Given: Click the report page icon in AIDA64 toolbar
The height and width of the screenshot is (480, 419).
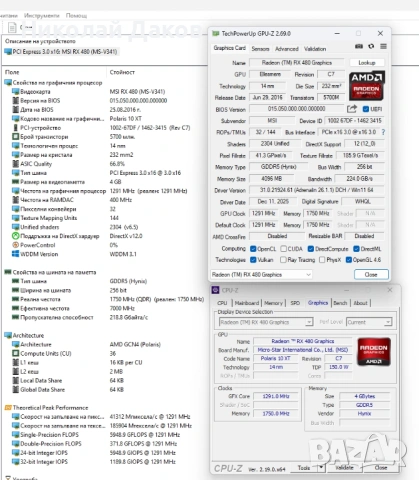Looking at the screenshot, I should click(x=12, y=28).
